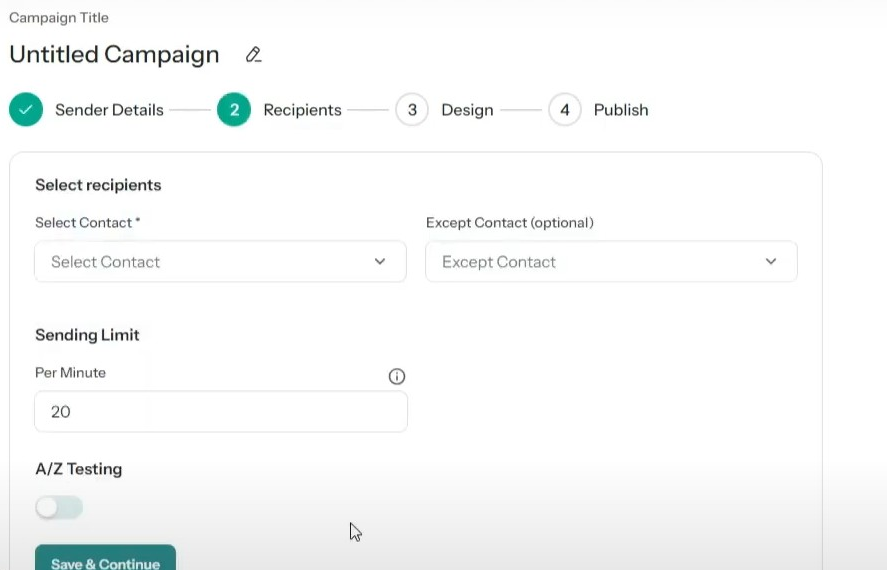The height and width of the screenshot is (570, 887).
Task: Click the completed Sender Details checkmark circle
Action: [x=26, y=110]
